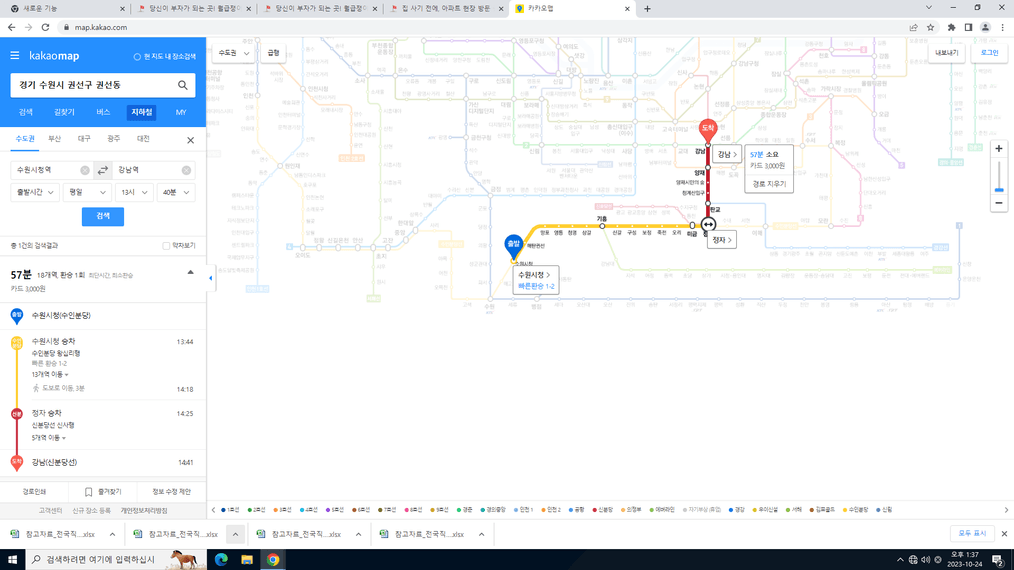Image resolution: width=1014 pixels, height=570 pixels.
Task: Clear the 수원시청역 departure field
Action: pyautogui.click(x=85, y=170)
